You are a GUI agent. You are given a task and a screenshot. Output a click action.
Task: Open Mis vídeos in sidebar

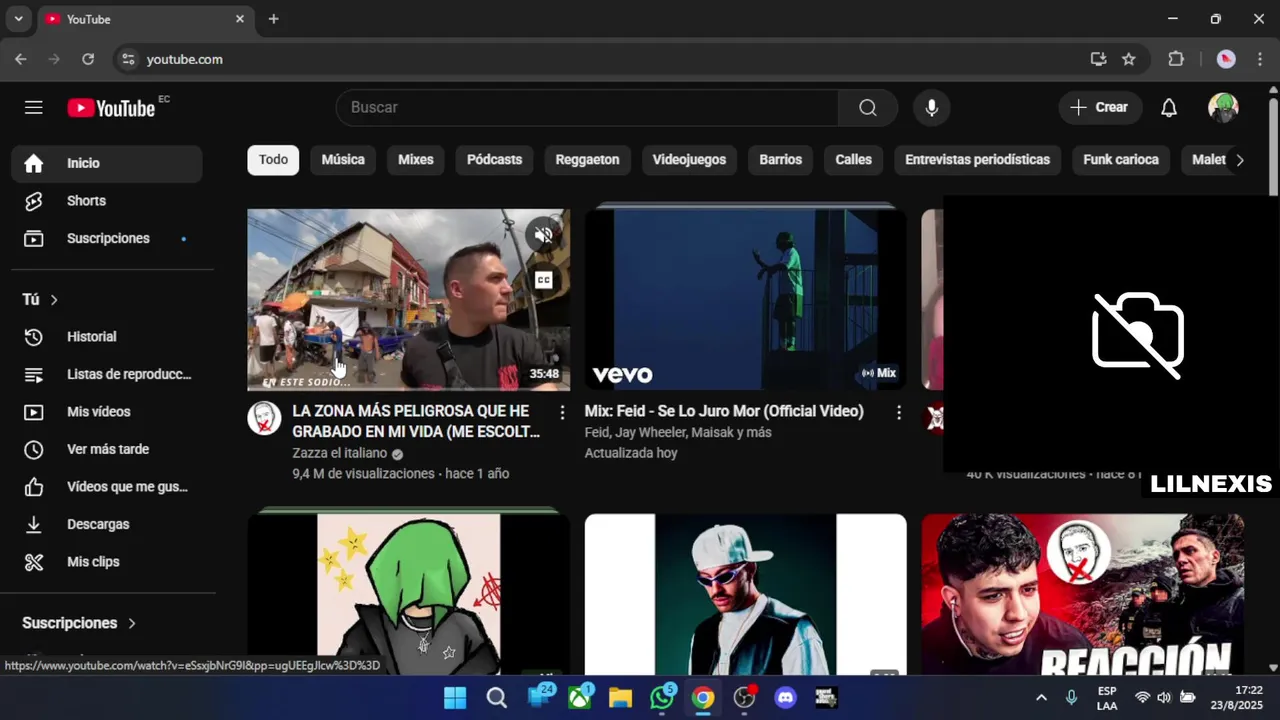click(107, 412)
